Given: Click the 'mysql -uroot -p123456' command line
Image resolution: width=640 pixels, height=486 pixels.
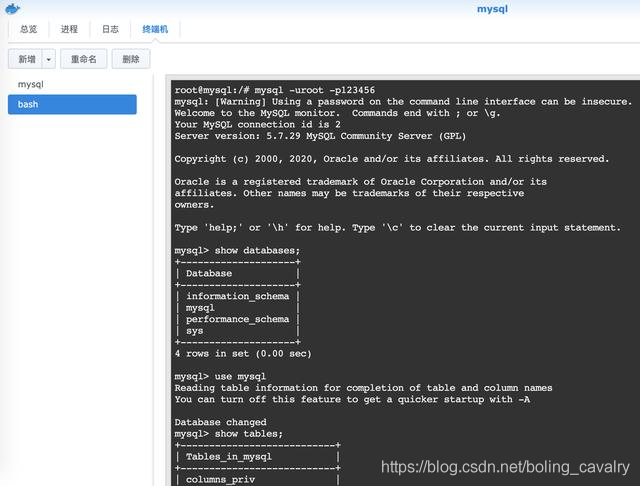Looking at the screenshot, I should (275, 90).
